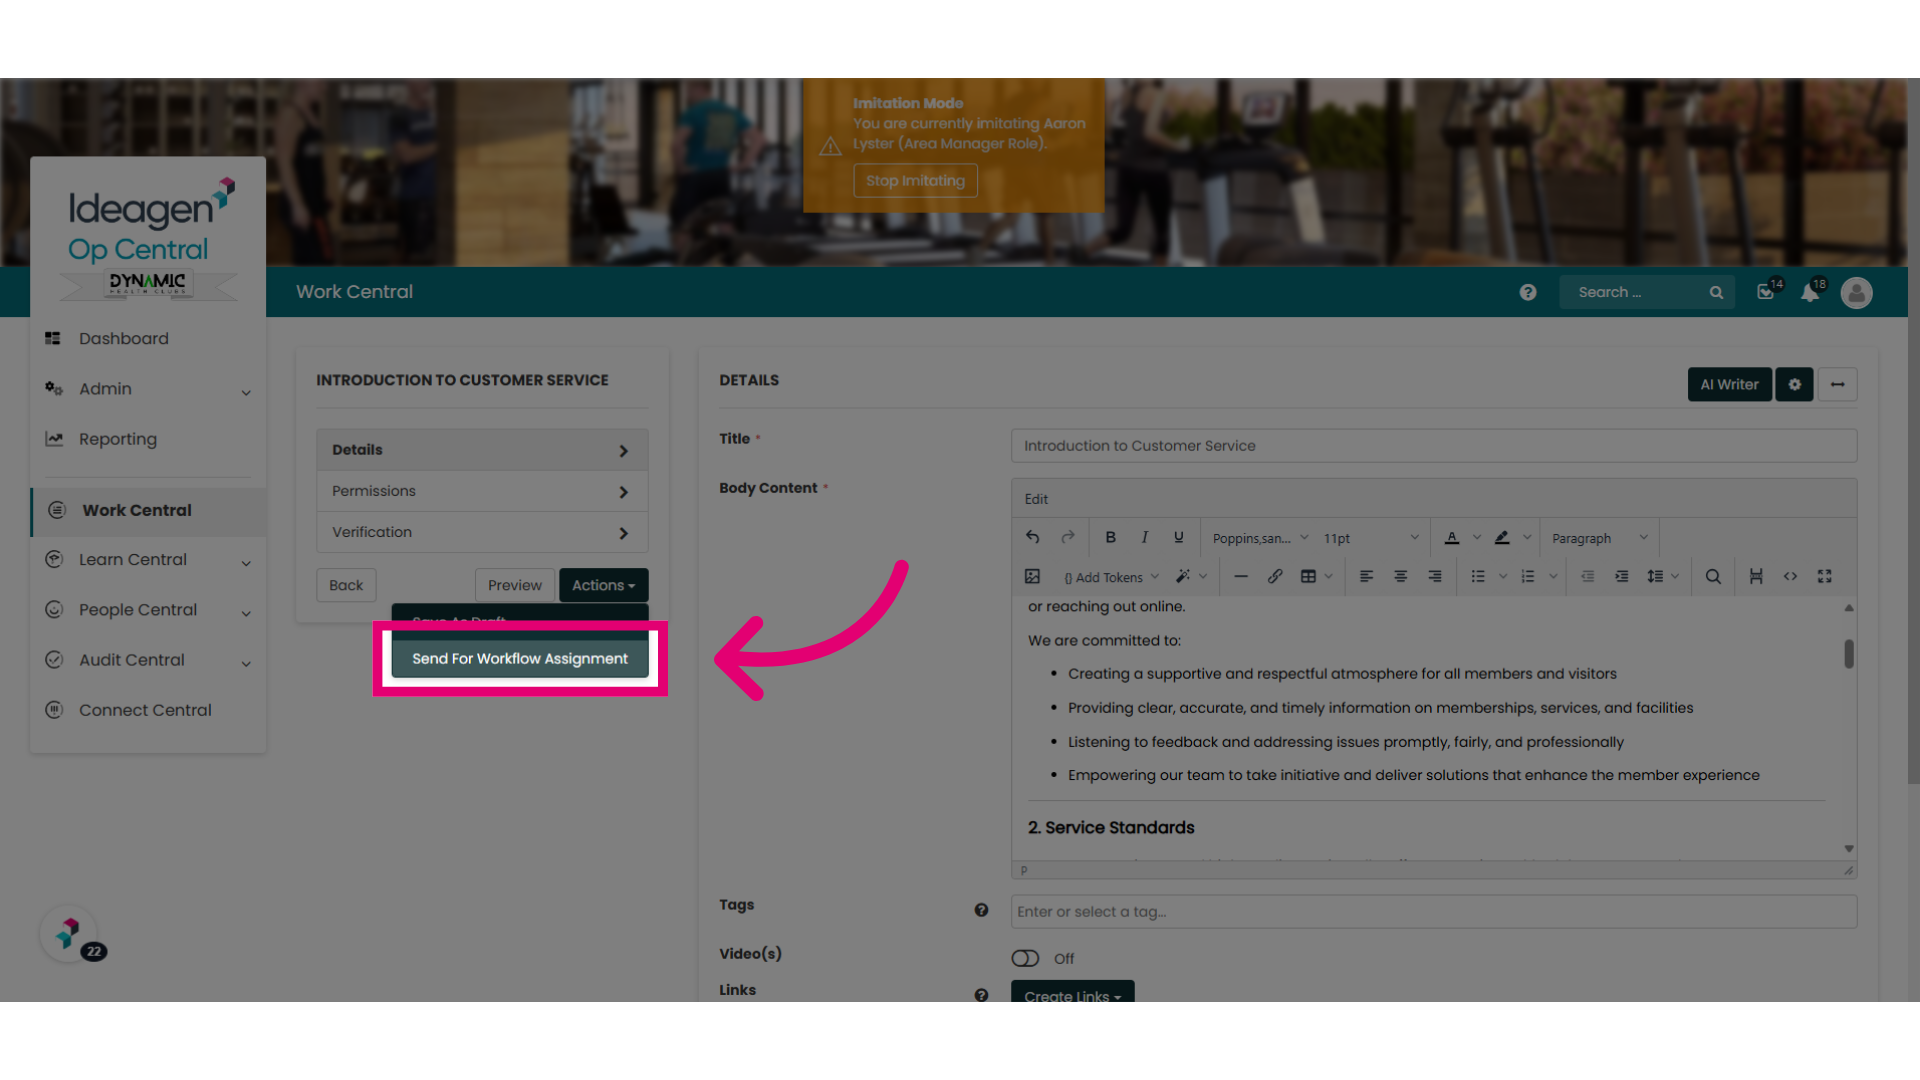
Task: Toggle underline formatting
Action: coord(1178,537)
